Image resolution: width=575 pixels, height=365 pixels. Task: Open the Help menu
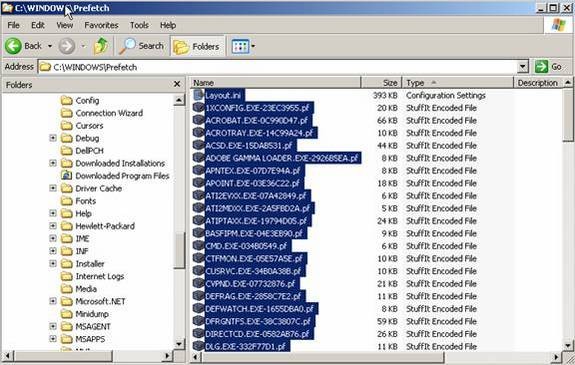coord(168,25)
